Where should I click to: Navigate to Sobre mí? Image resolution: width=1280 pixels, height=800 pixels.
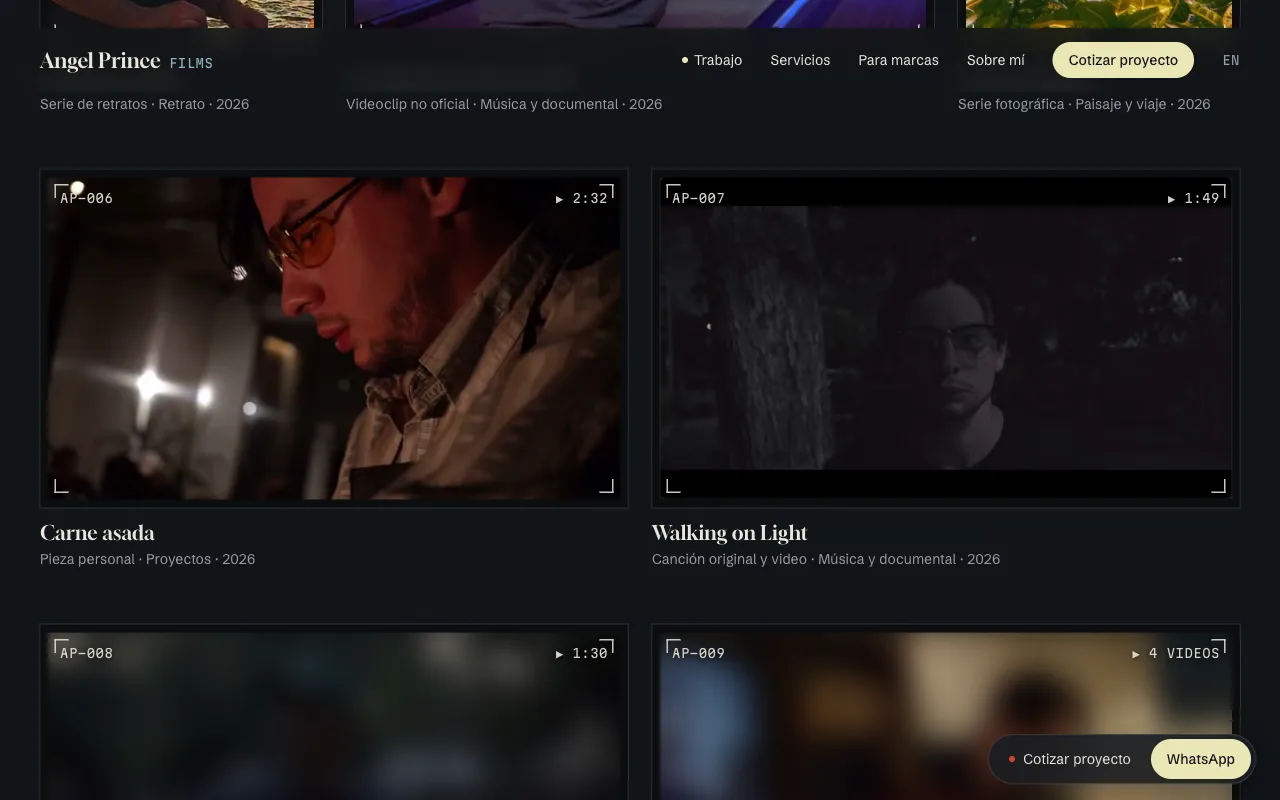(995, 60)
